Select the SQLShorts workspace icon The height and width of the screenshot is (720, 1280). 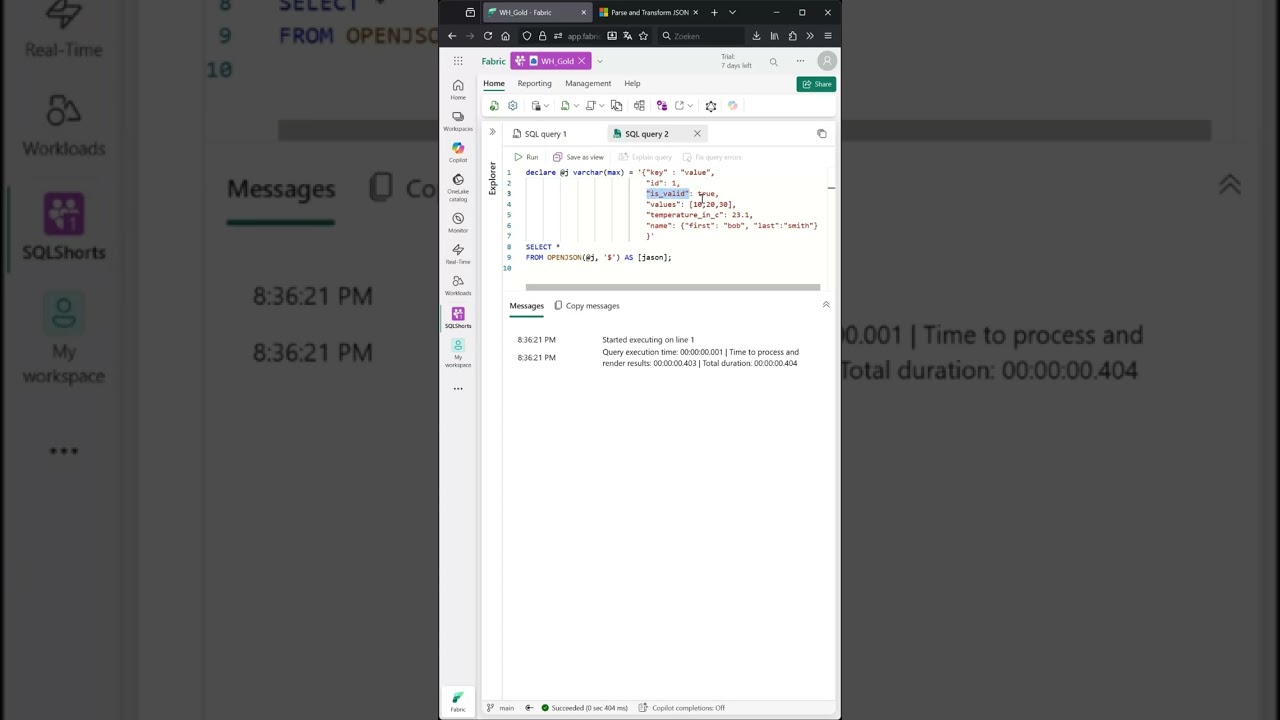pyautogui.click(x=458, y=317)
